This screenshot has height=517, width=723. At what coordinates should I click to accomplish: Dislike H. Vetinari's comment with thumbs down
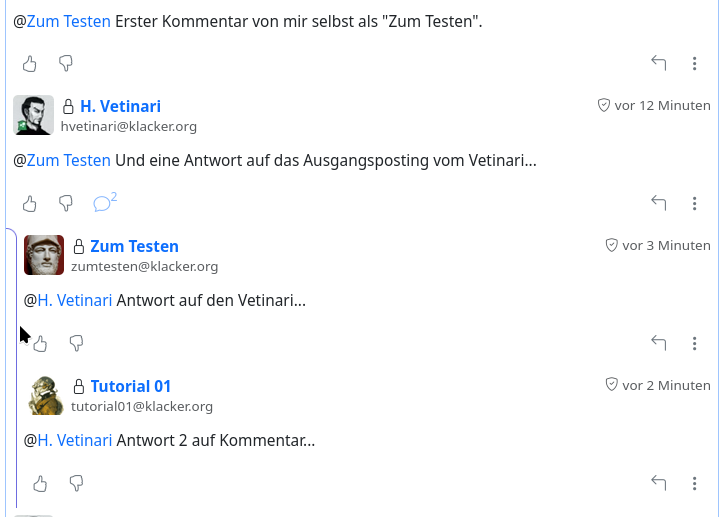tap(66, 204)
